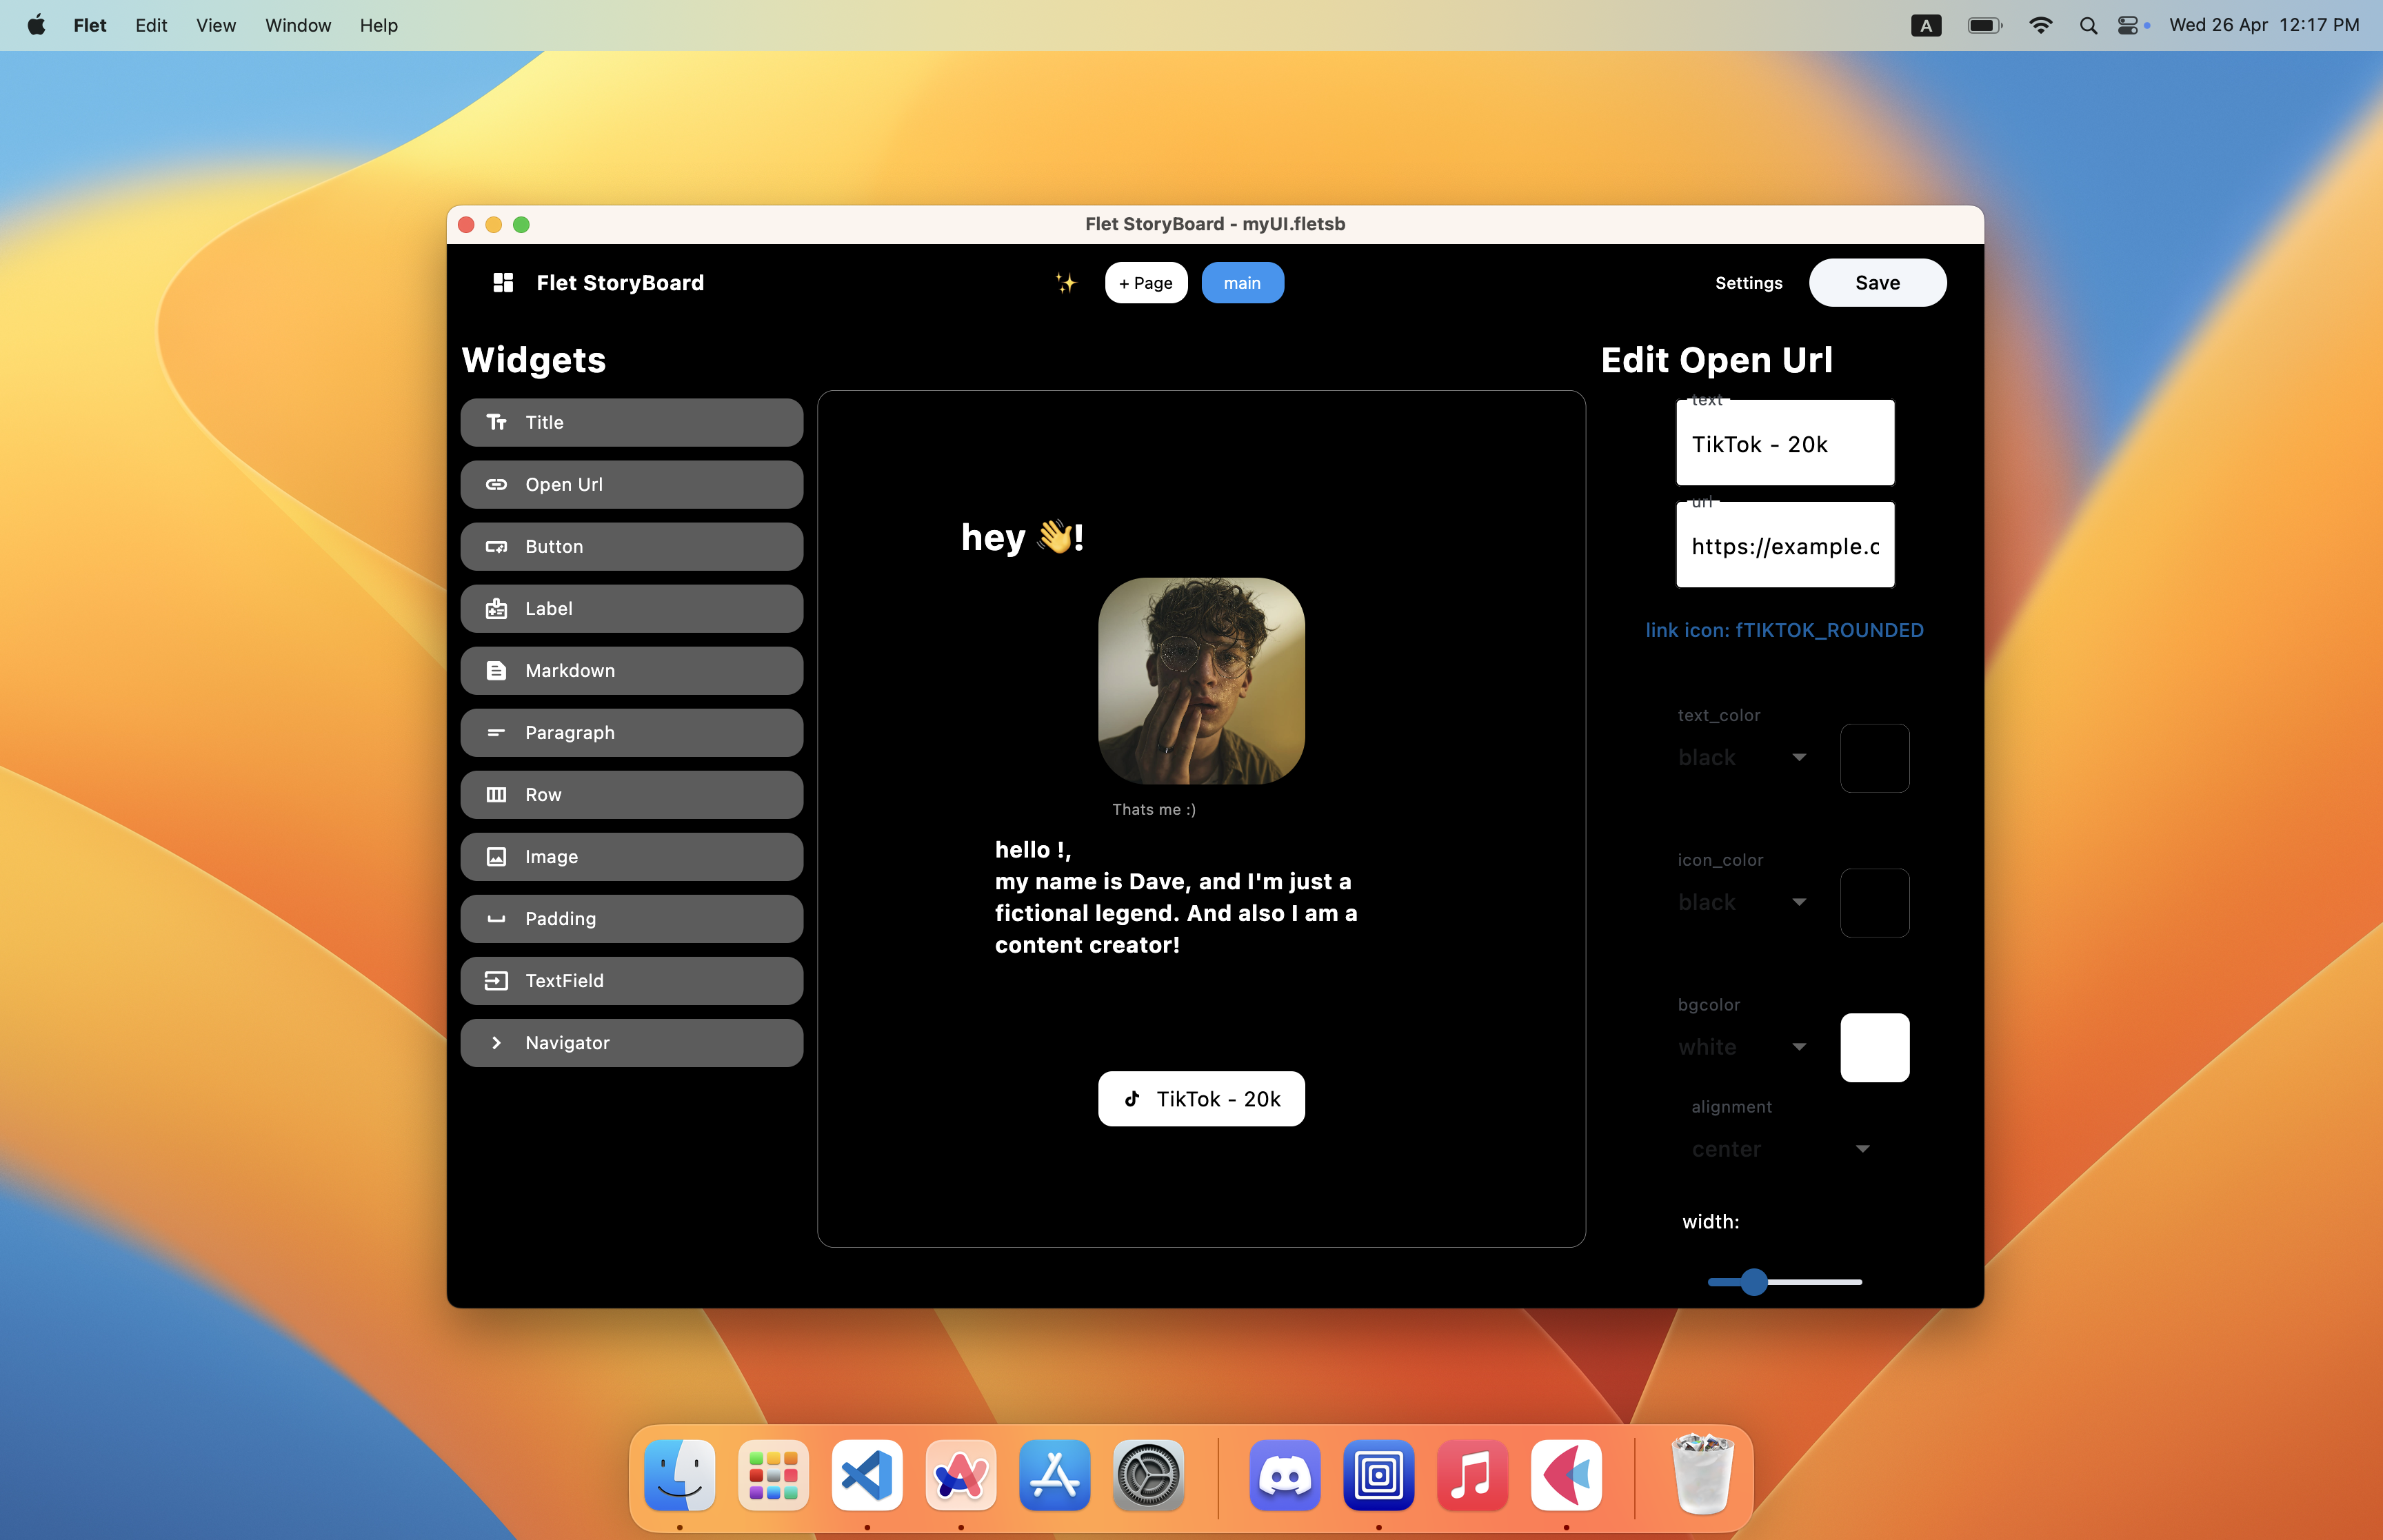Viewport: 2383px width, 1540px height.
Task: Open System Settings from the dock
Action: point(1148,1475)
